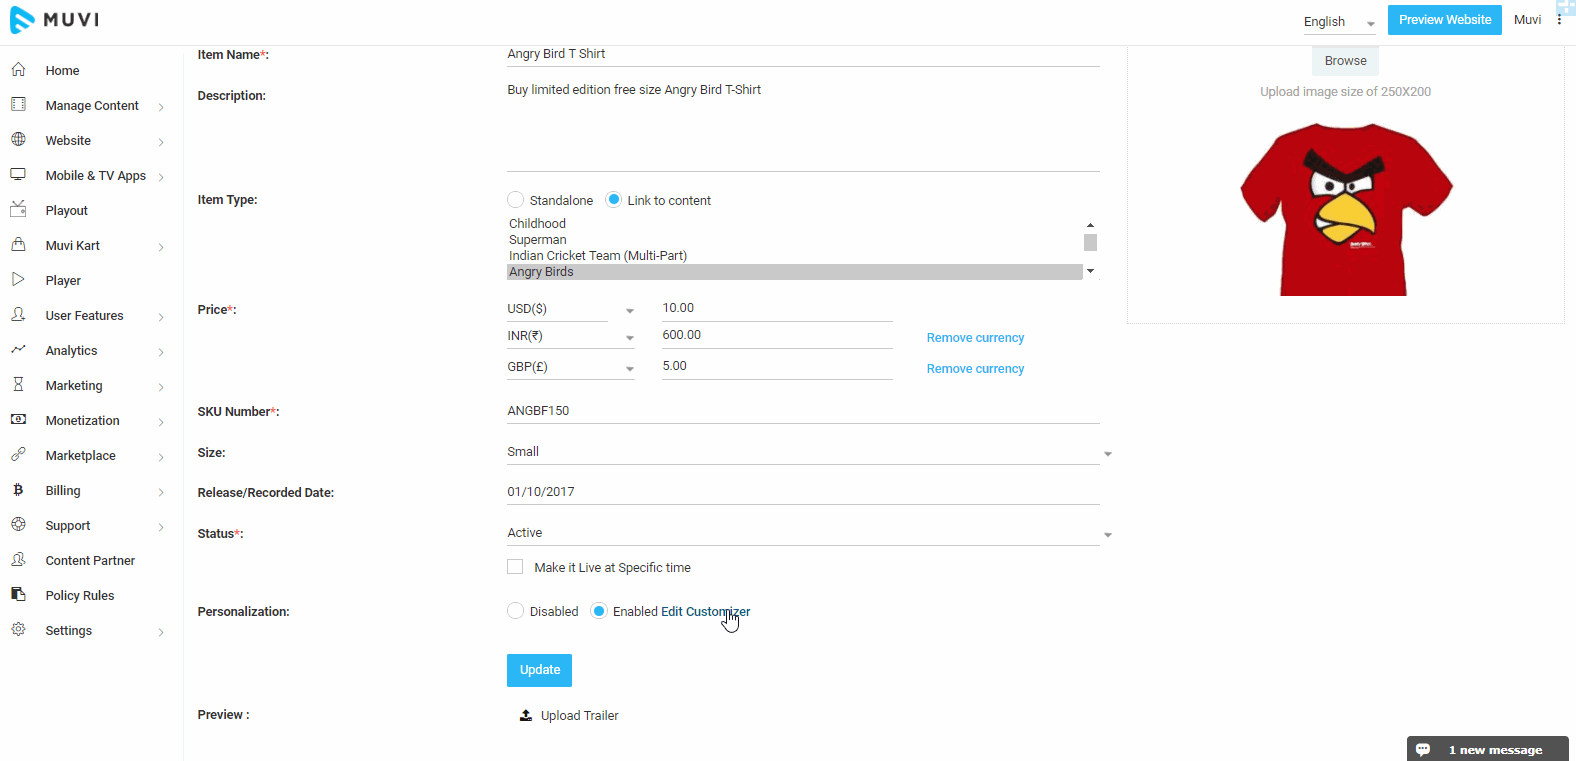Click the Mobile & TV Apps monitor icon
The height and width of the screenshot is (761, 1576).
click(18, 174)
